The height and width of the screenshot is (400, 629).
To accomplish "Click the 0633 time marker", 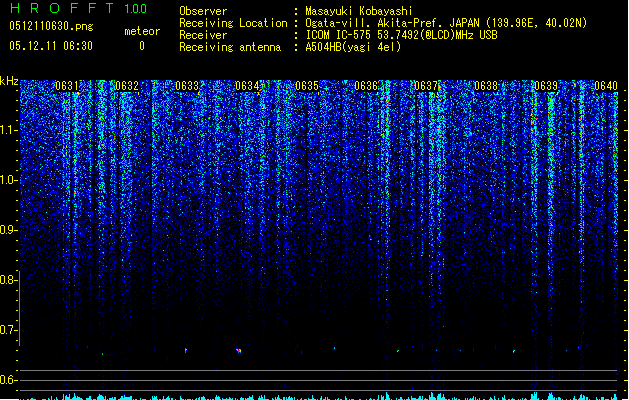I will pyautogui.click(x=187, y=86).
